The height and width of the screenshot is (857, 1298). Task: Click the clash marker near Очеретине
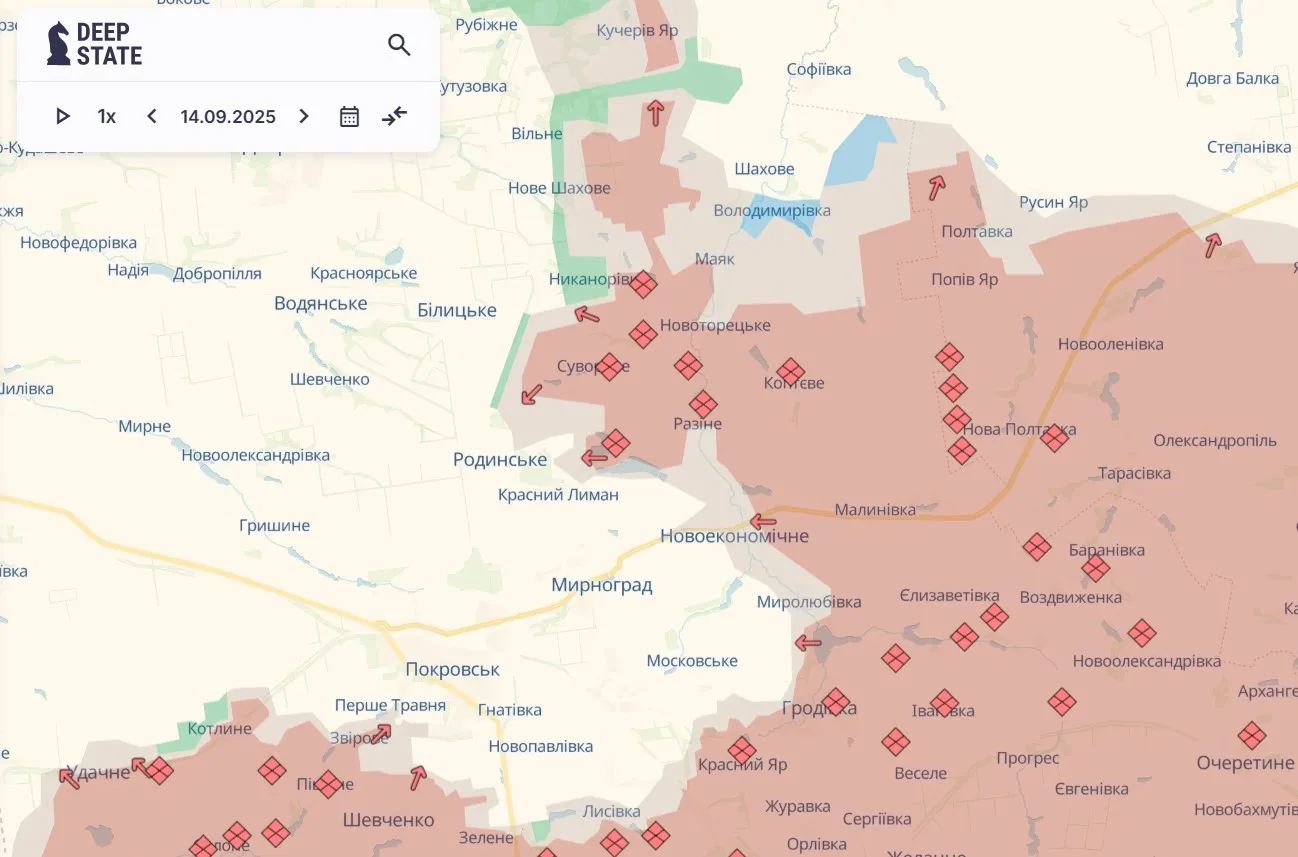1253,735
